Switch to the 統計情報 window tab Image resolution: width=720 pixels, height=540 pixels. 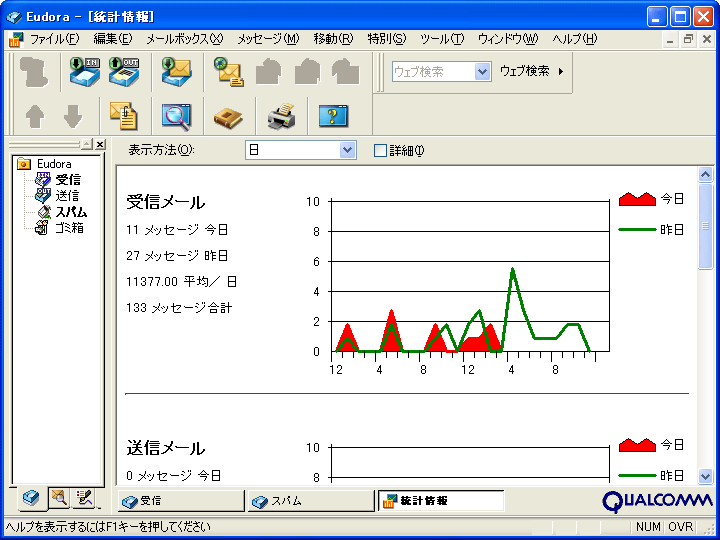[440, 501]
